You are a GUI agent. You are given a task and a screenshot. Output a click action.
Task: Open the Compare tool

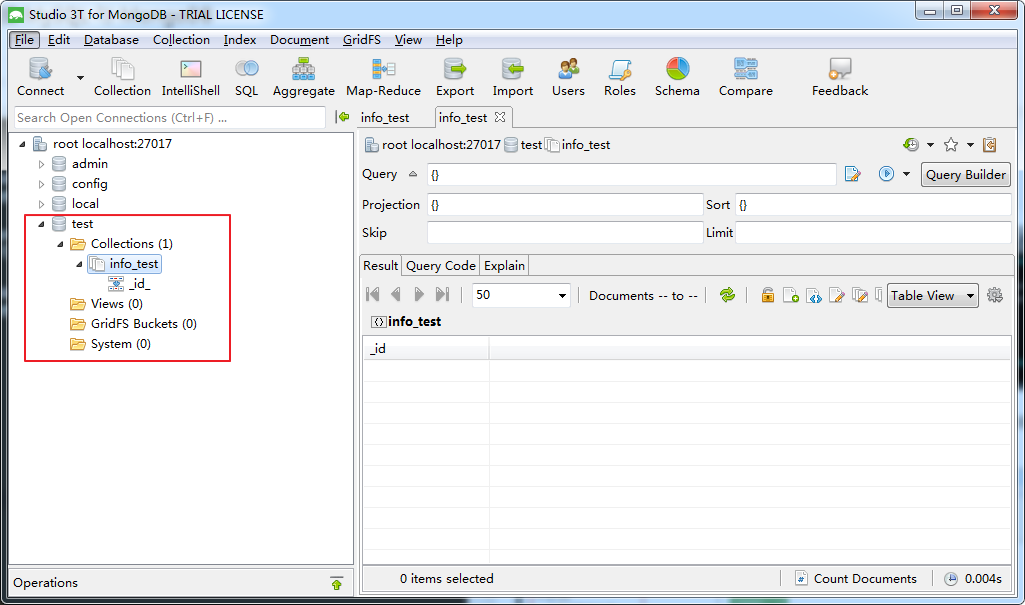pos(746,76)
